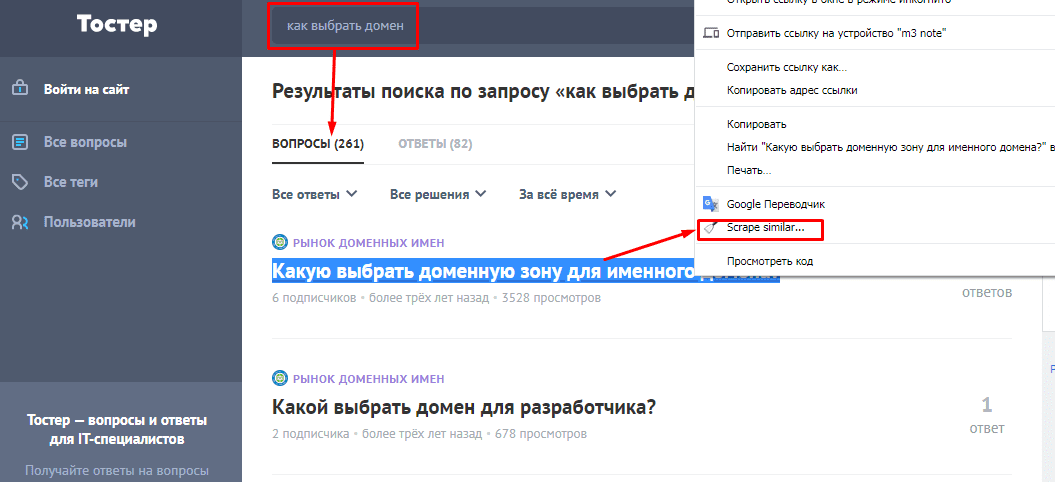This screenshot has height=482, width=1055.
Task: Open Все теги in sidebar
Action: [71, 182]
